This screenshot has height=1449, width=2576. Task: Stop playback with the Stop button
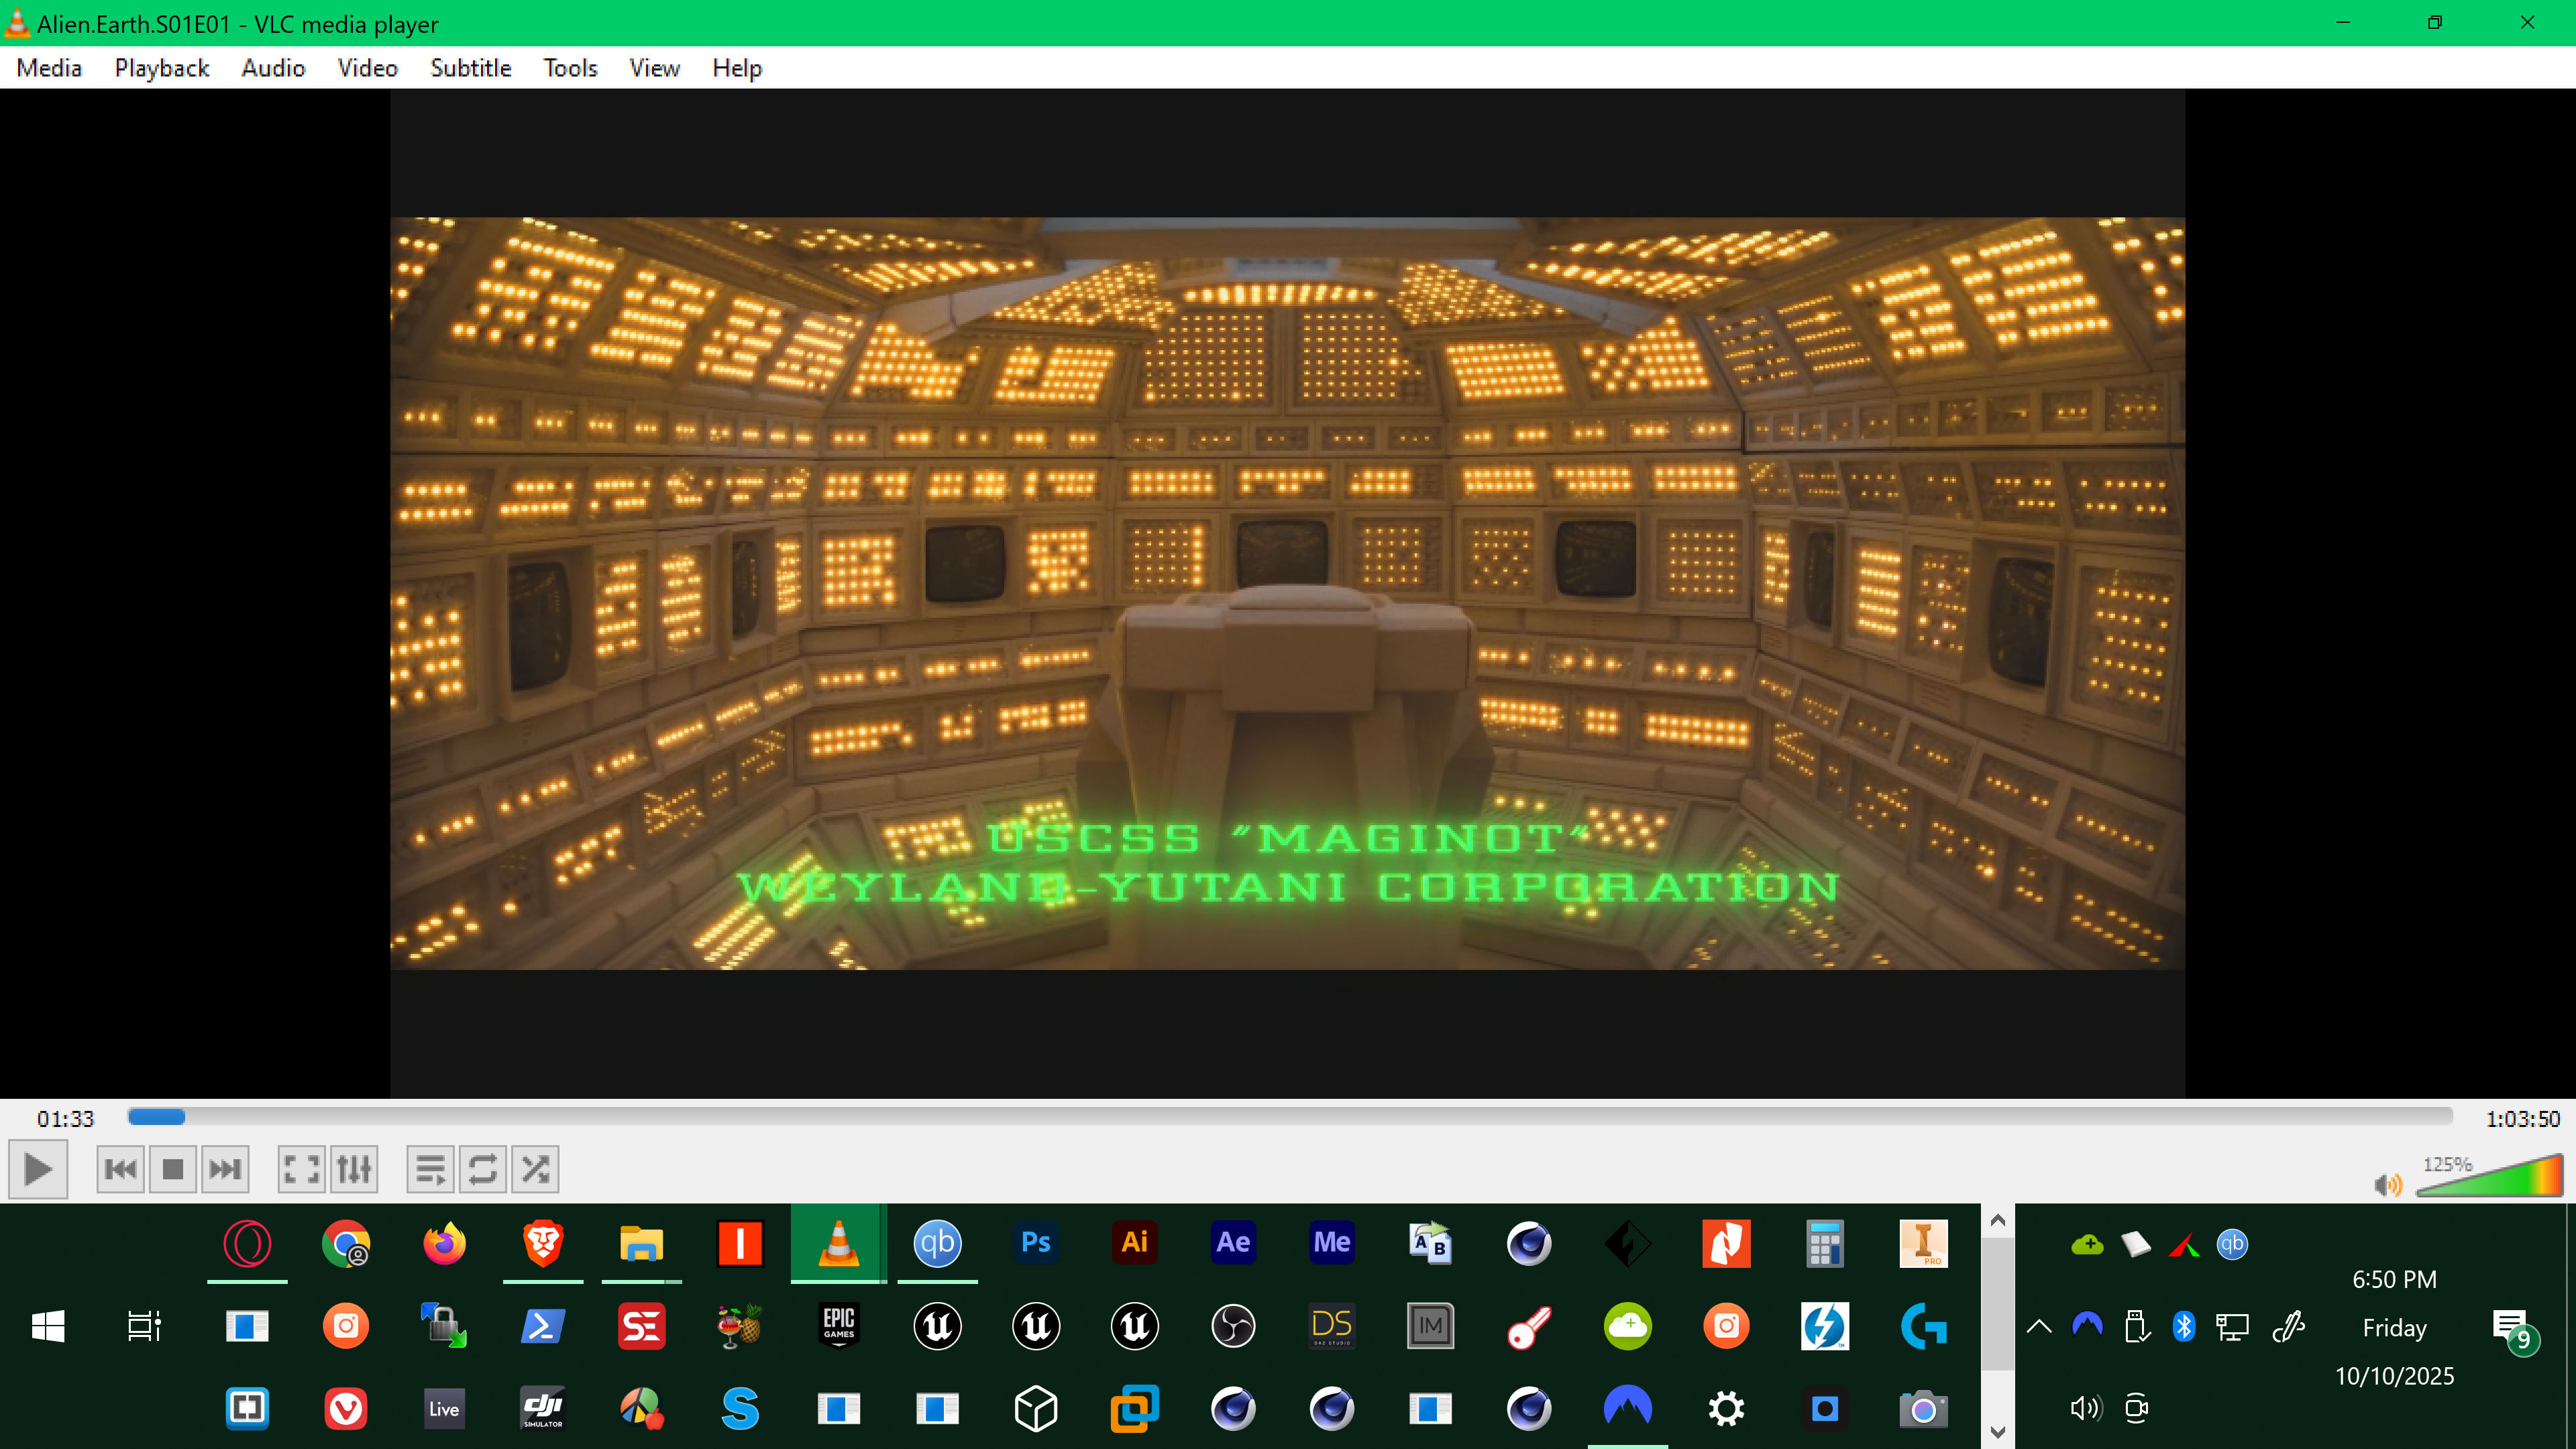(173, 1169)
